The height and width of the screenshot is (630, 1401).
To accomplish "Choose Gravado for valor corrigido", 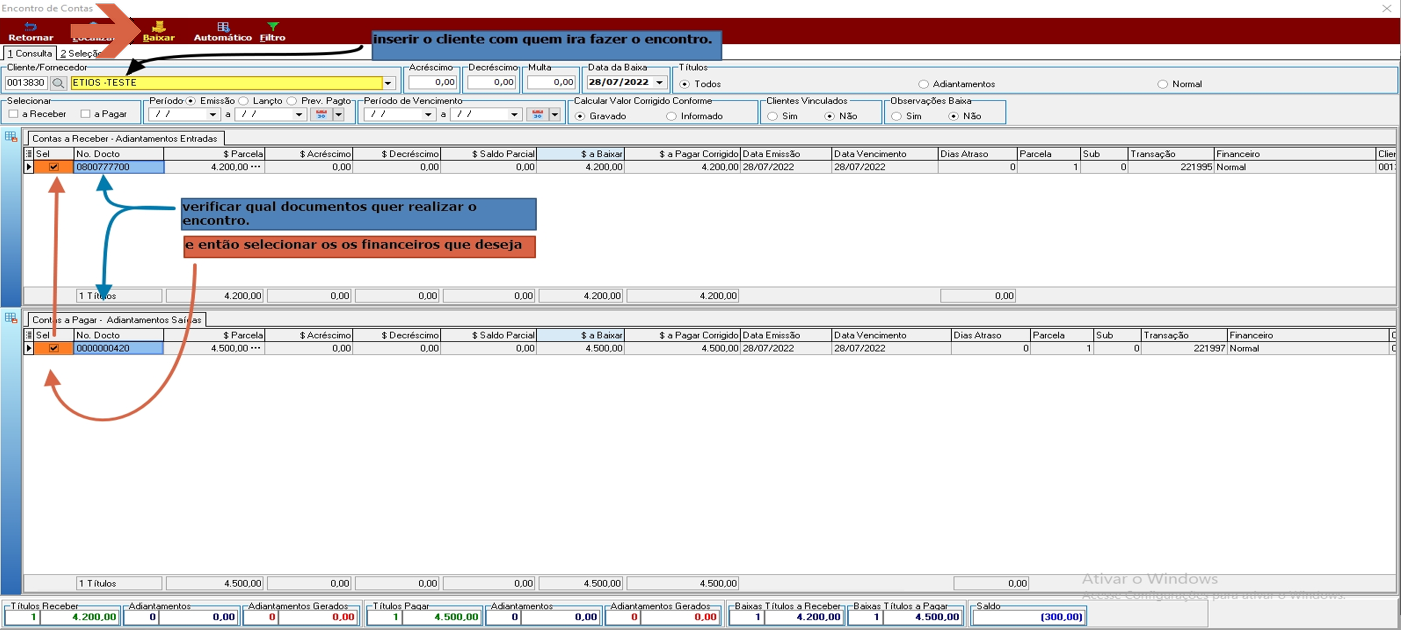I will (580, 116).
